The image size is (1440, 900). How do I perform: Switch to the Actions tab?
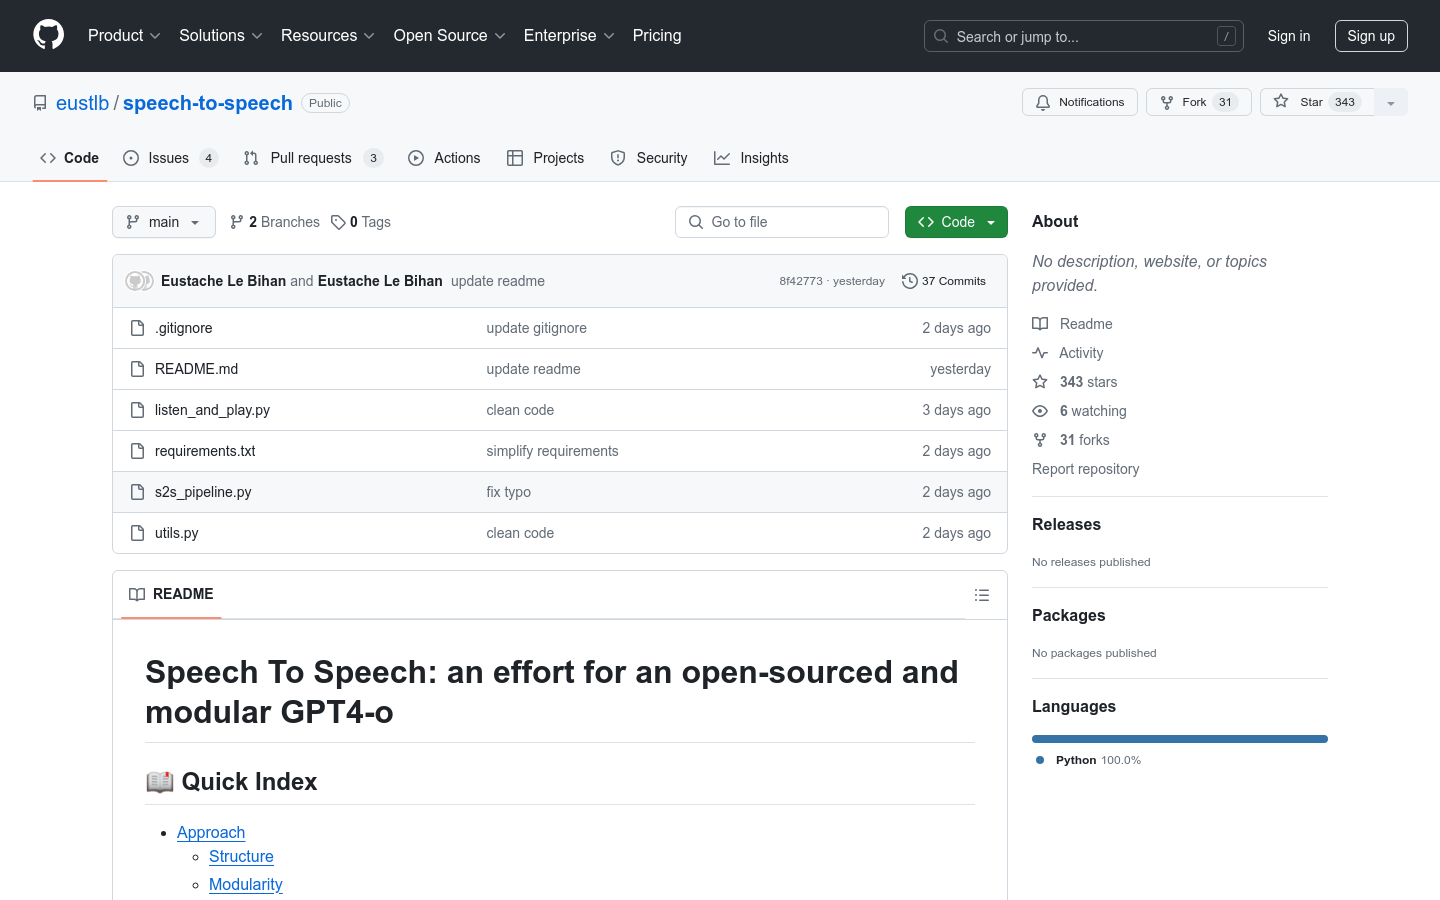[x=444, y=158]
